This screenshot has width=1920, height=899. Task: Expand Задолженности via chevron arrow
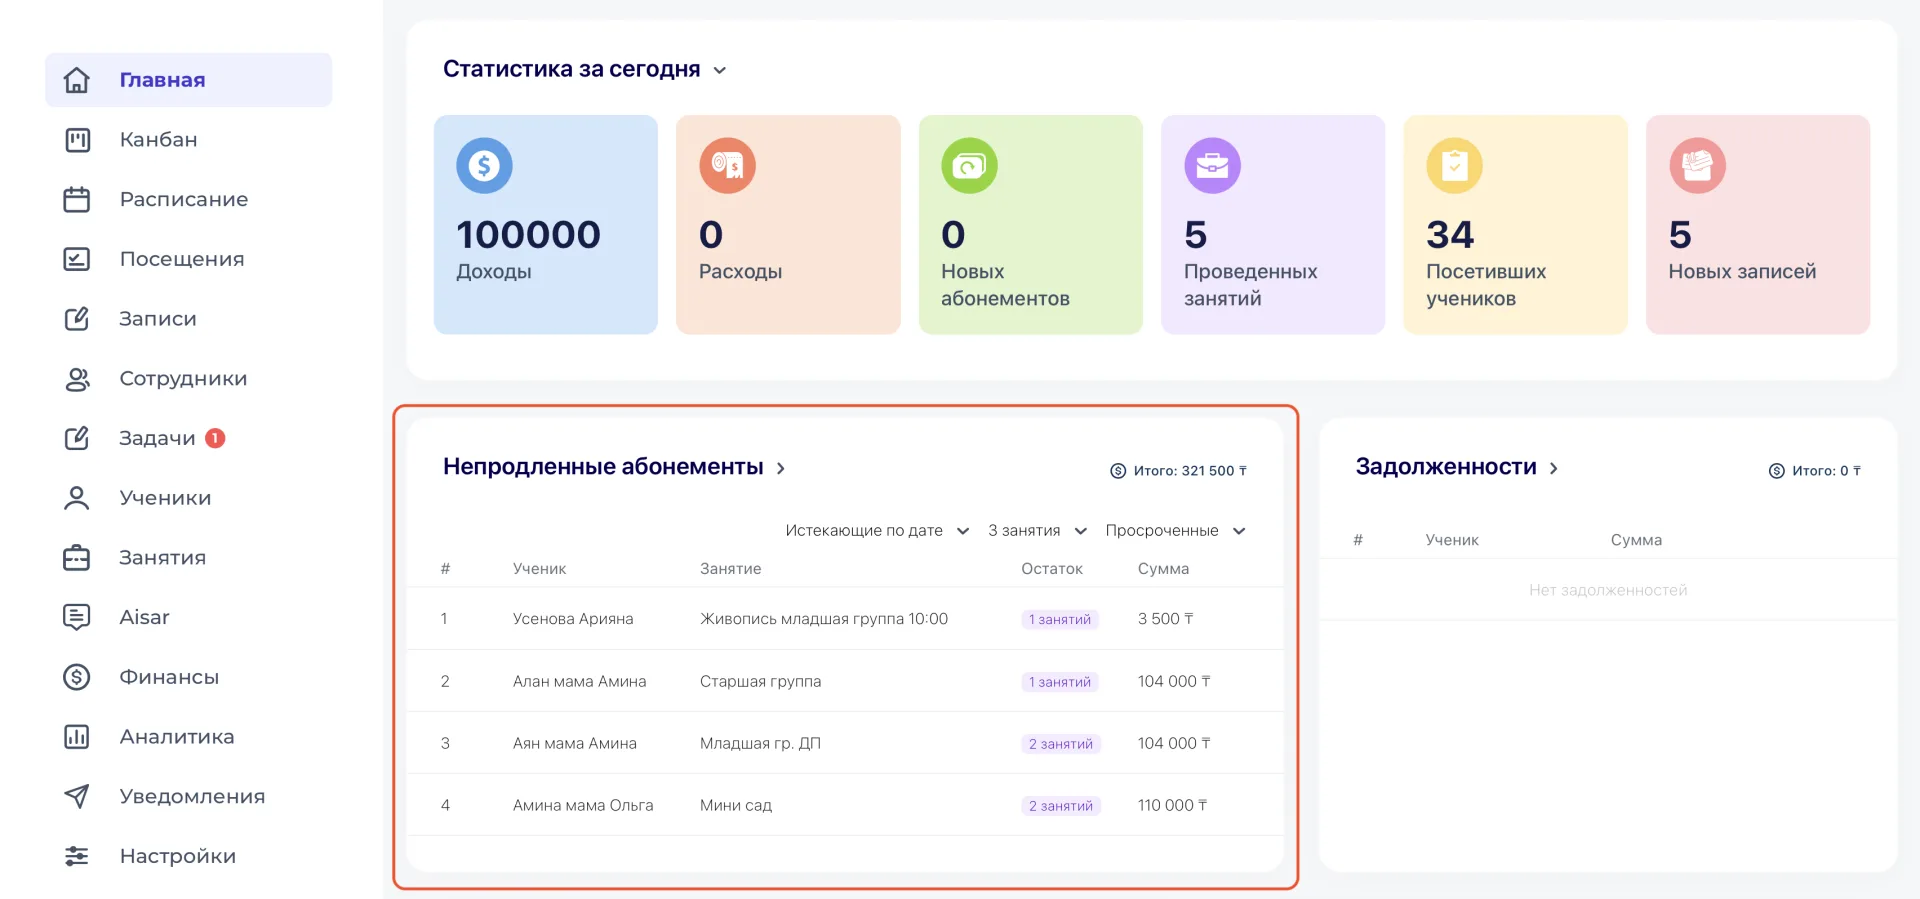pyautogui.click(x=1554, y=468)
